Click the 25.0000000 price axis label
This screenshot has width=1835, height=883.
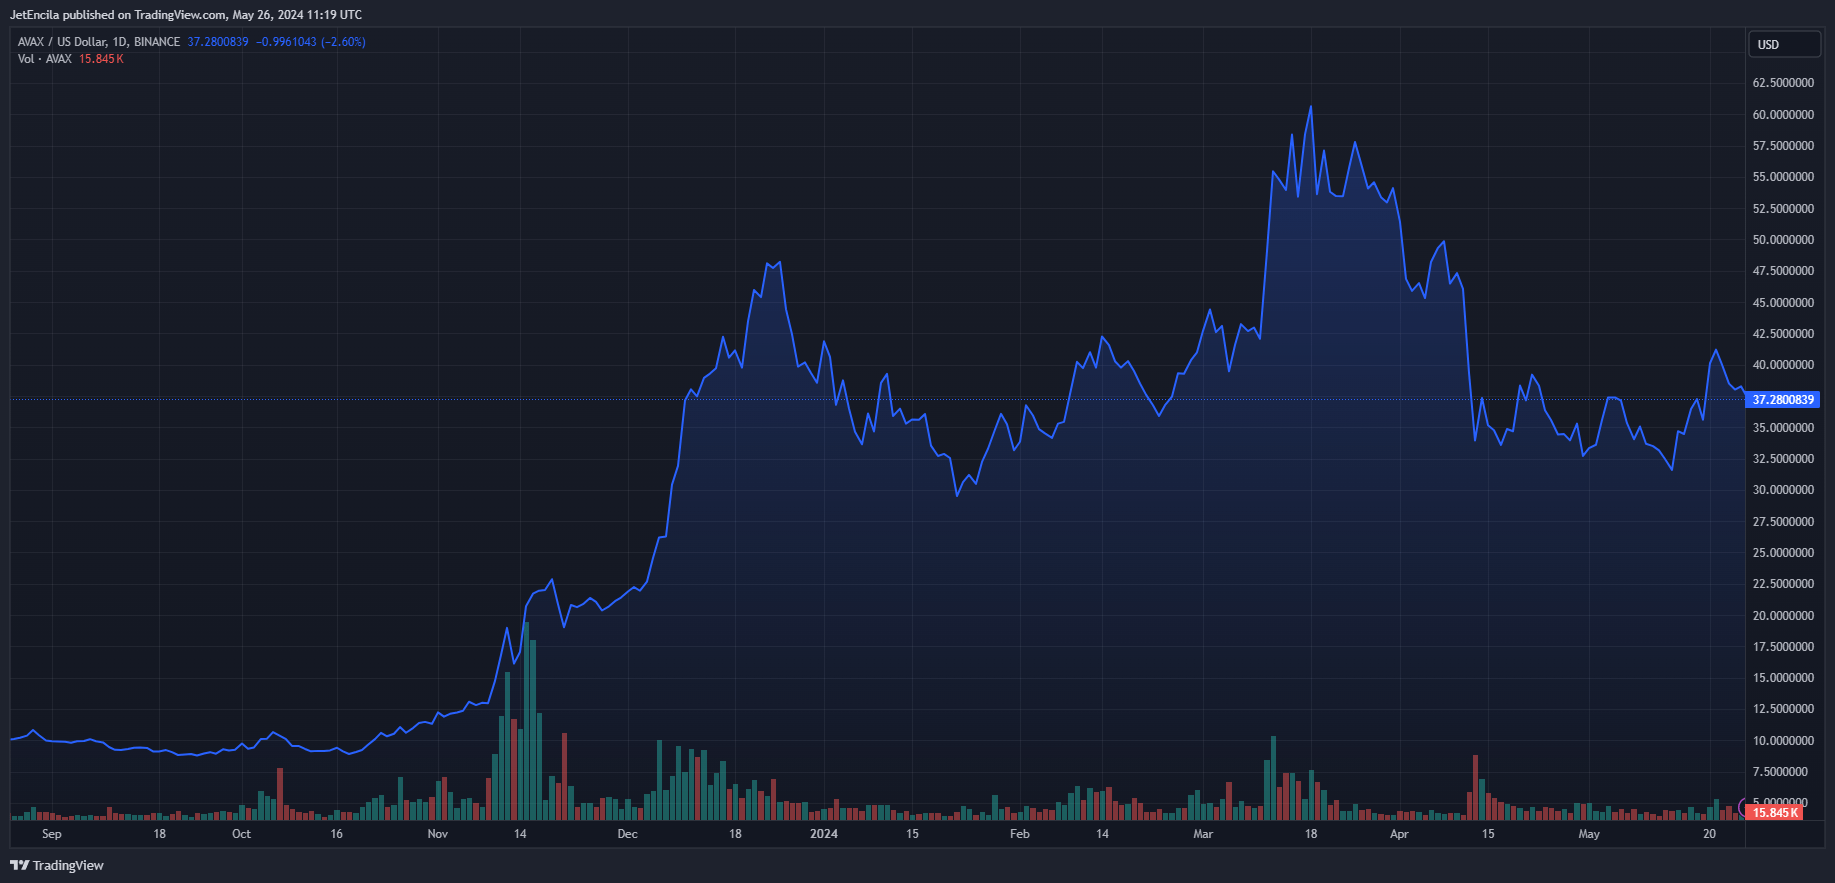pos(1783,553)
